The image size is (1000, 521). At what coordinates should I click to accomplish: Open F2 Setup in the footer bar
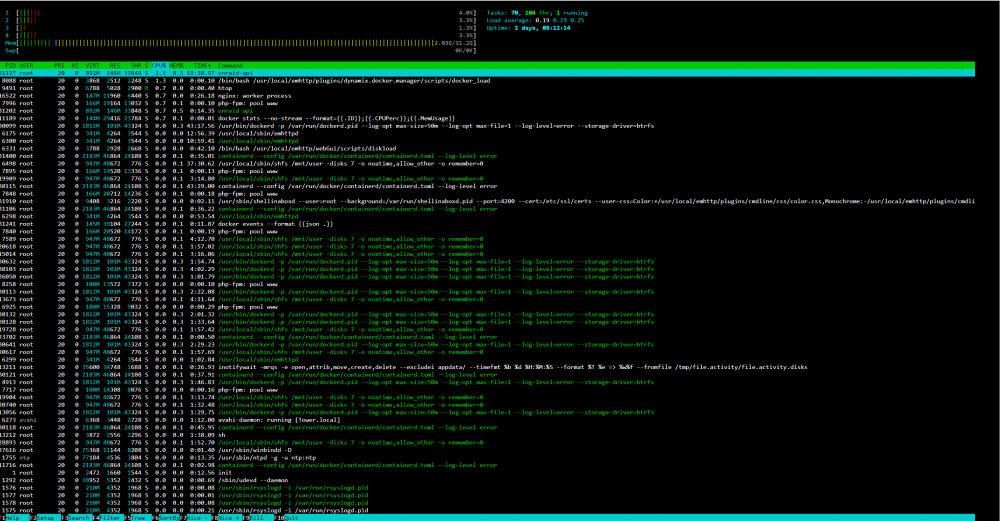45,518
